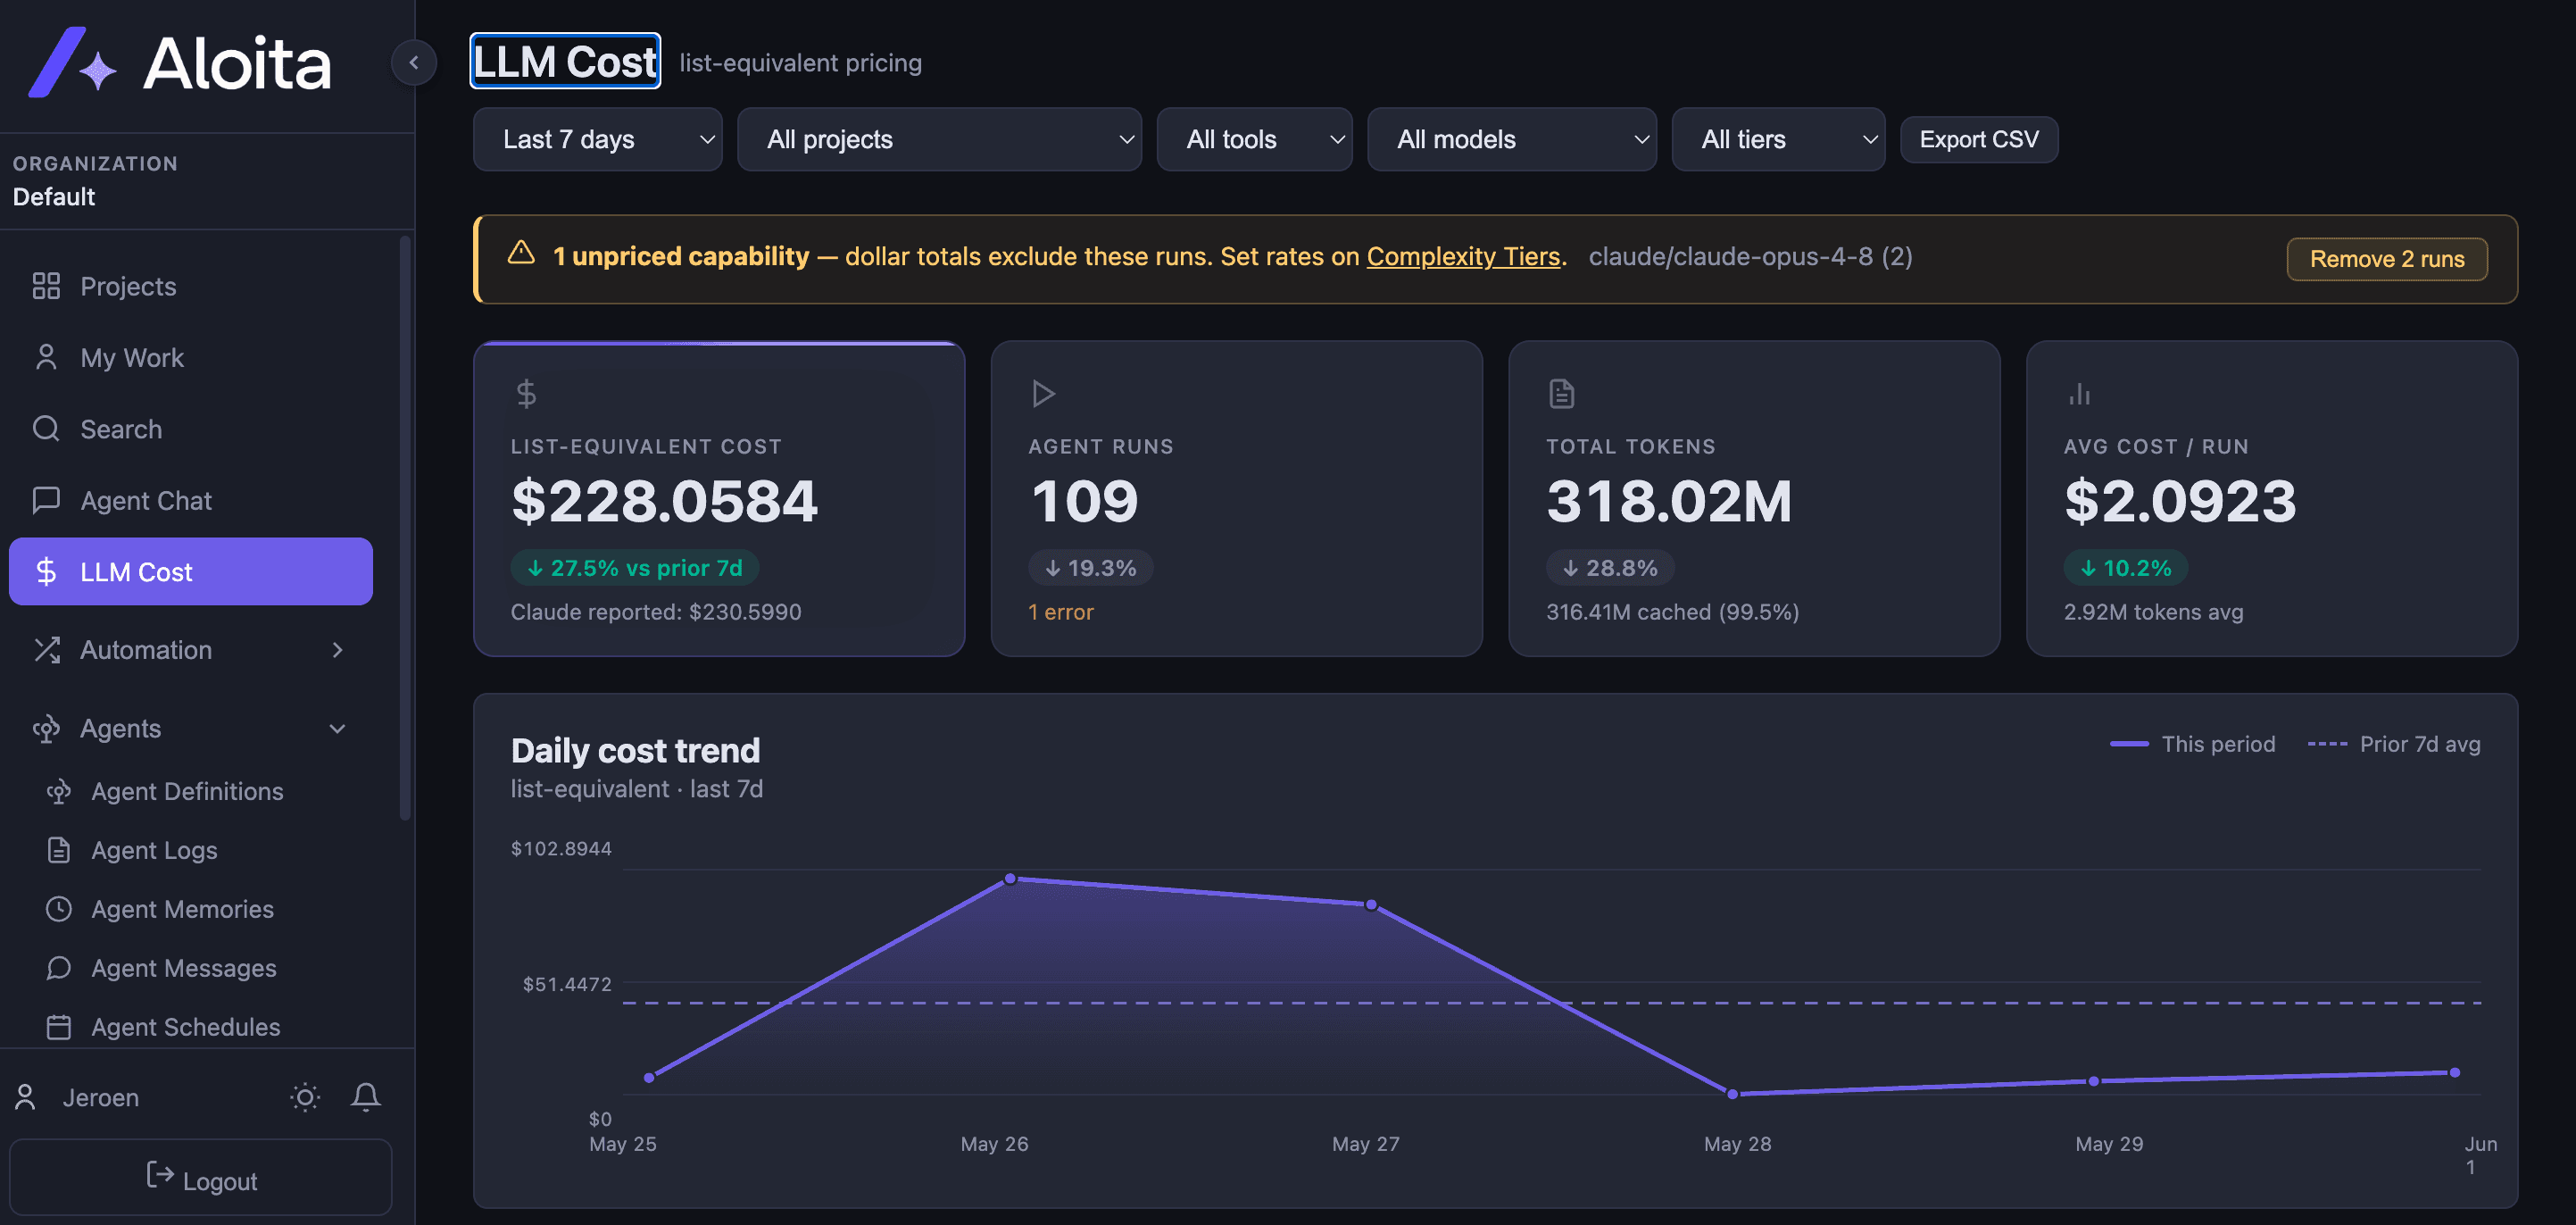Click the Search magnifier icon
The width and height of the screenshot is (2576, 1225).
46,428
